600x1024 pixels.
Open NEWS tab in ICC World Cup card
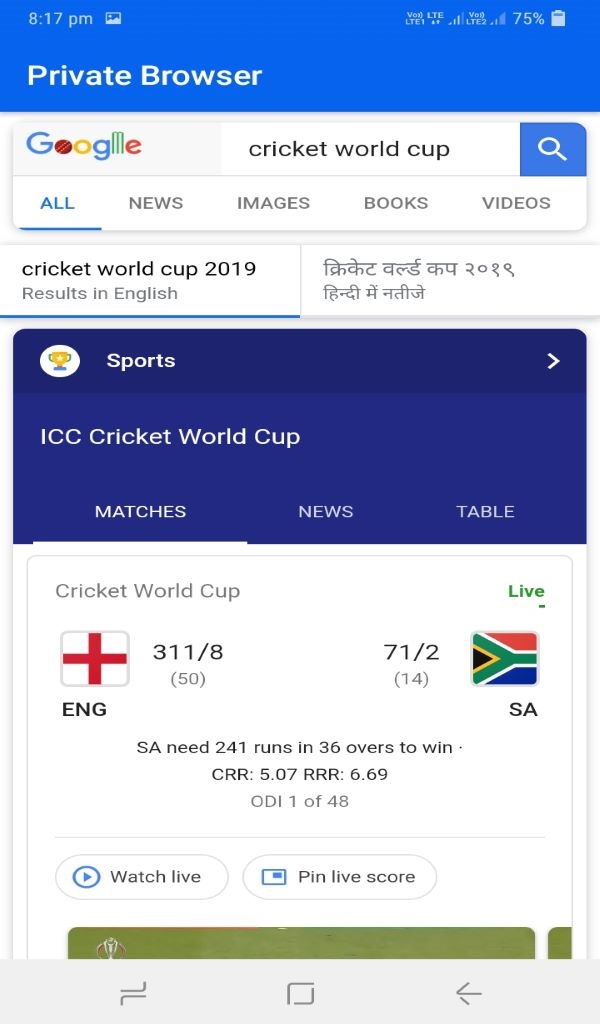(326, 511)
